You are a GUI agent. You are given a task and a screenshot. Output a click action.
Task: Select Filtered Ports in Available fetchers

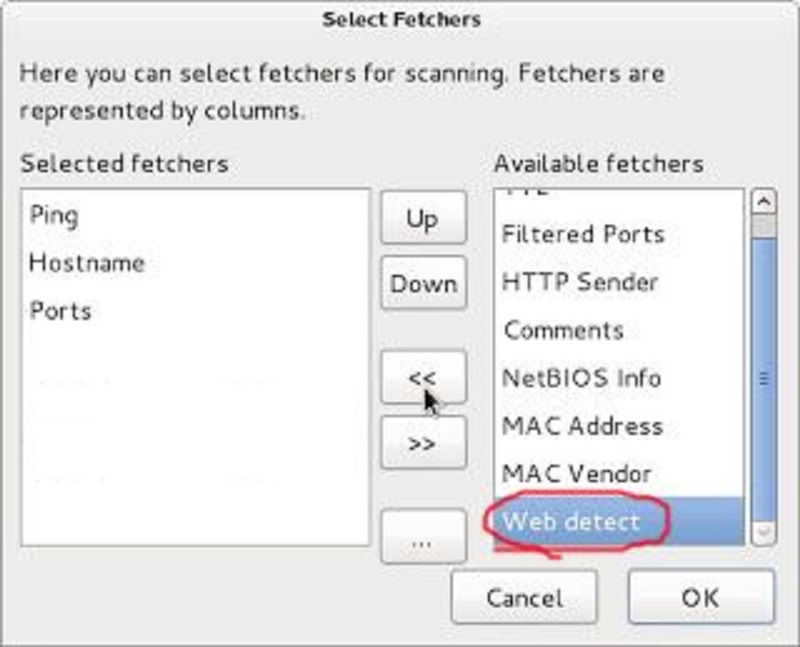pyautogui.click(x=583, y=235)
